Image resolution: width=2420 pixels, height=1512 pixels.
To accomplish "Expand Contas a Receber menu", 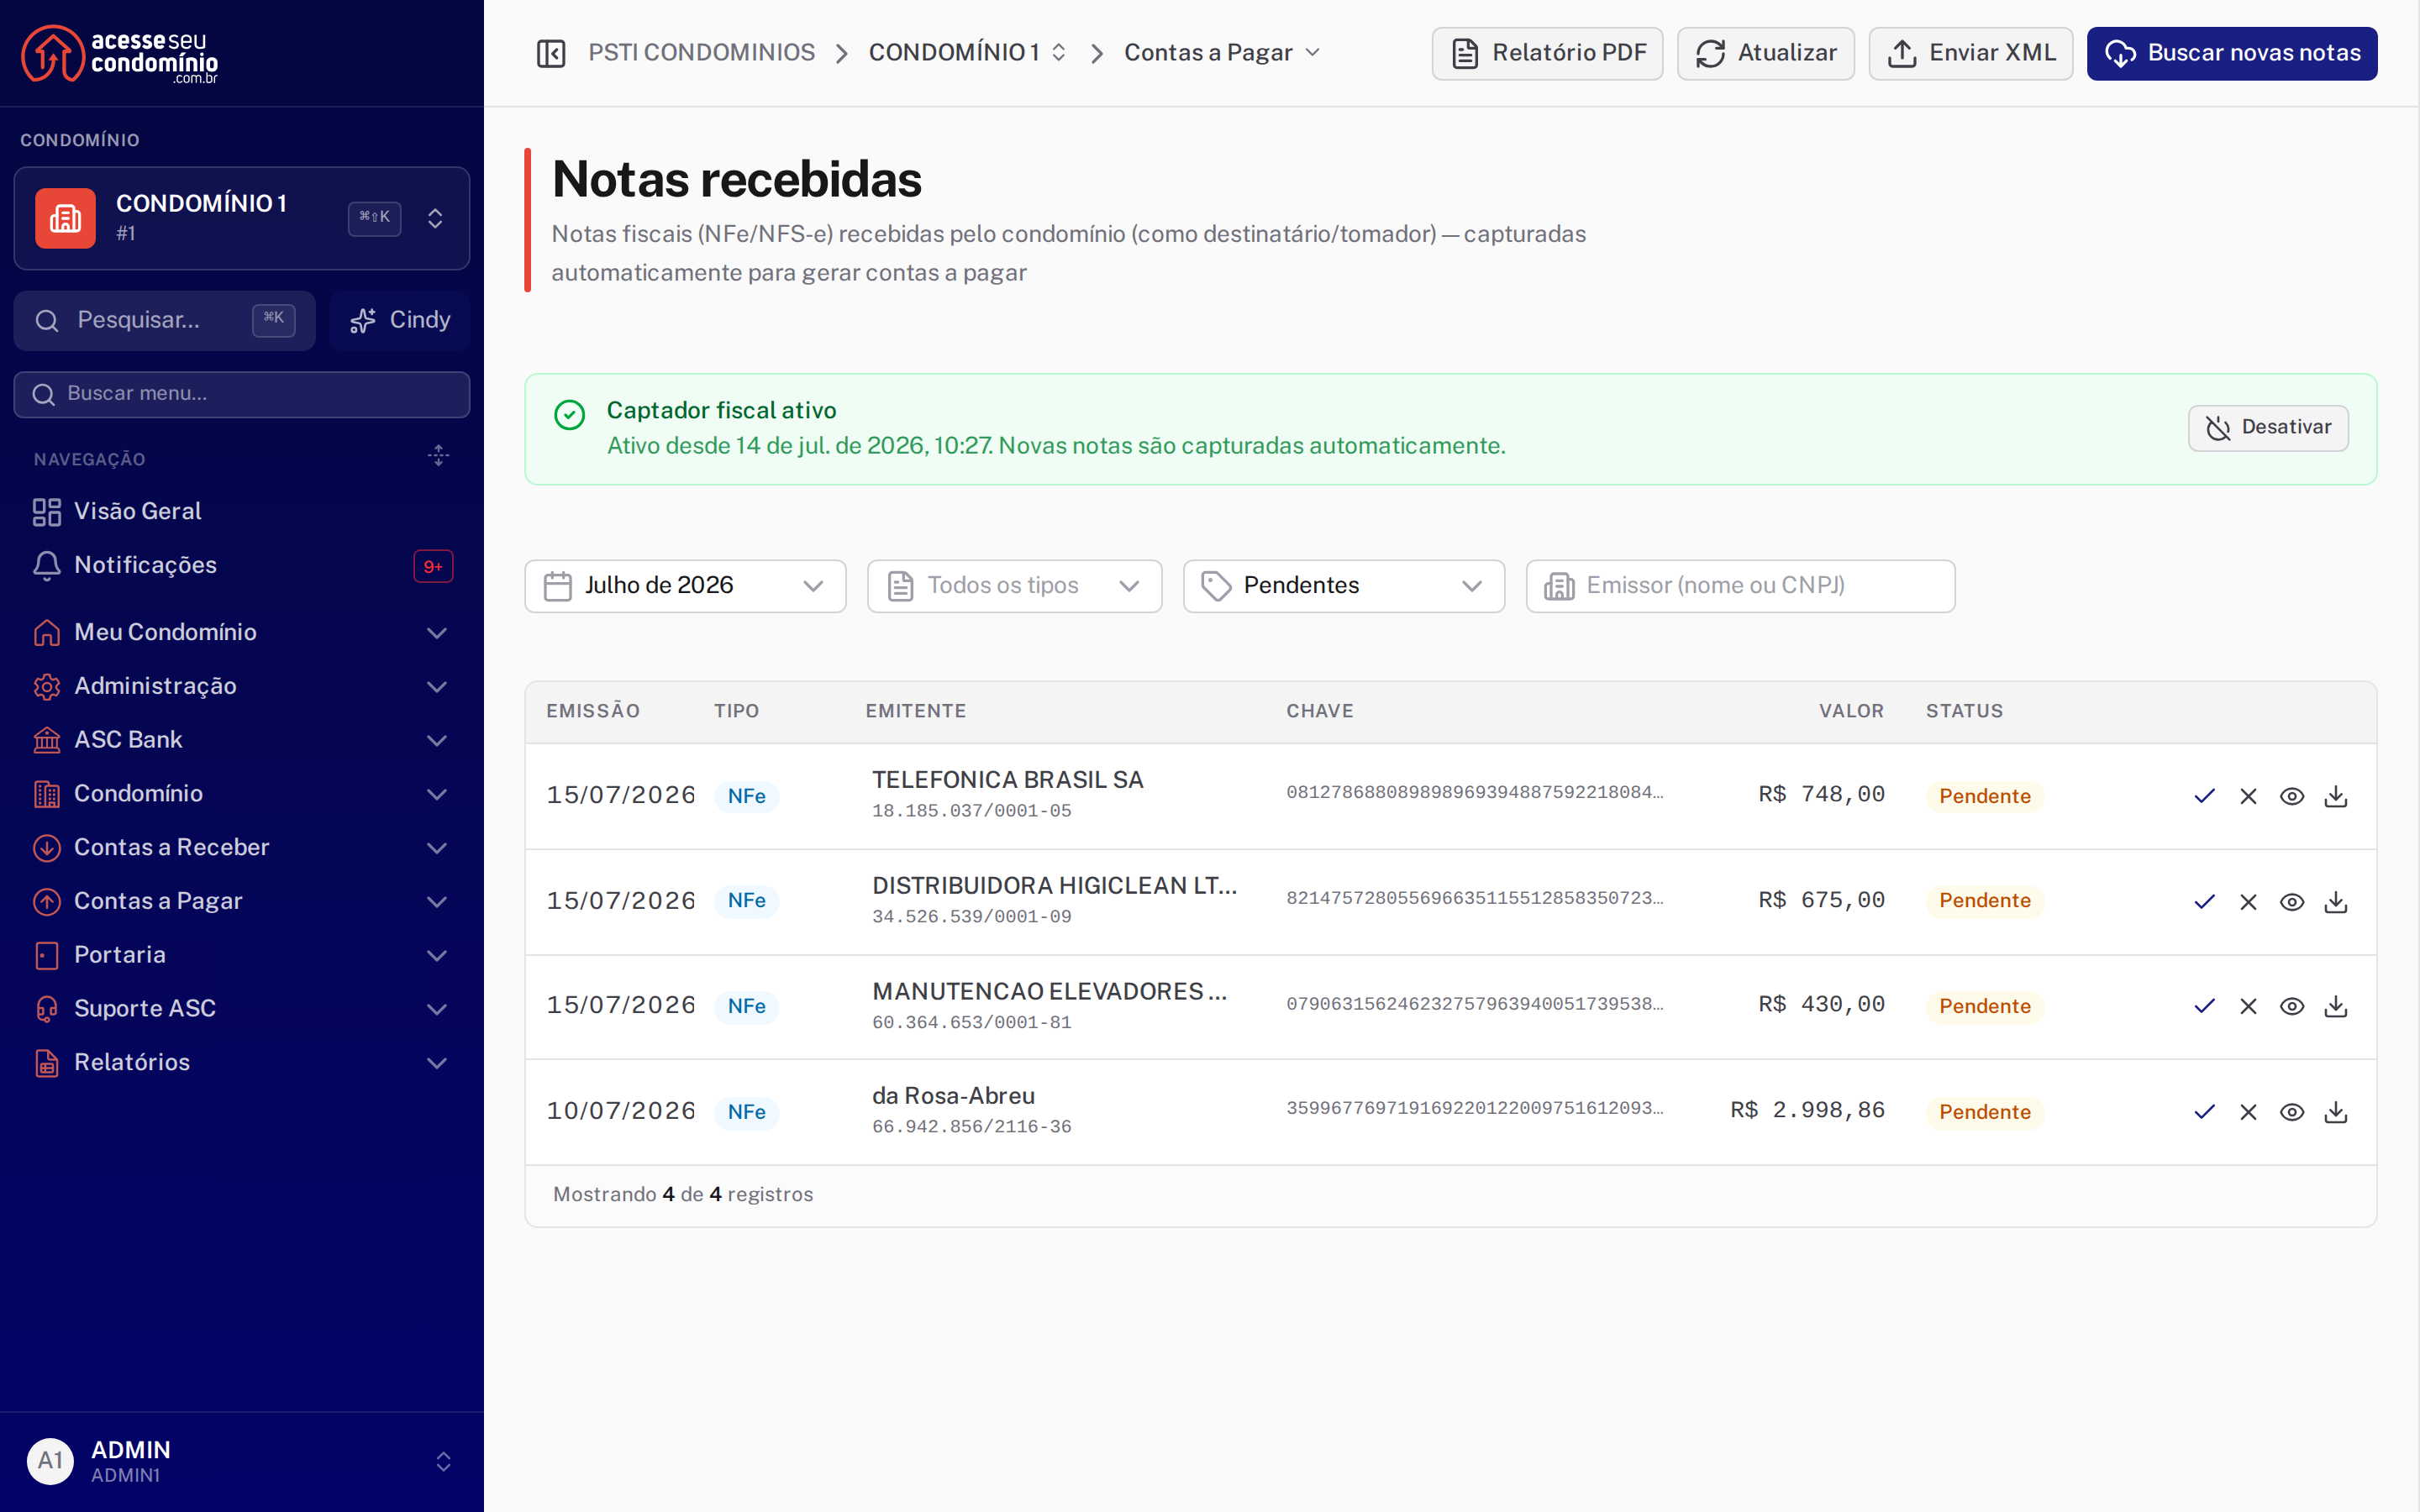I will (242, 848).
